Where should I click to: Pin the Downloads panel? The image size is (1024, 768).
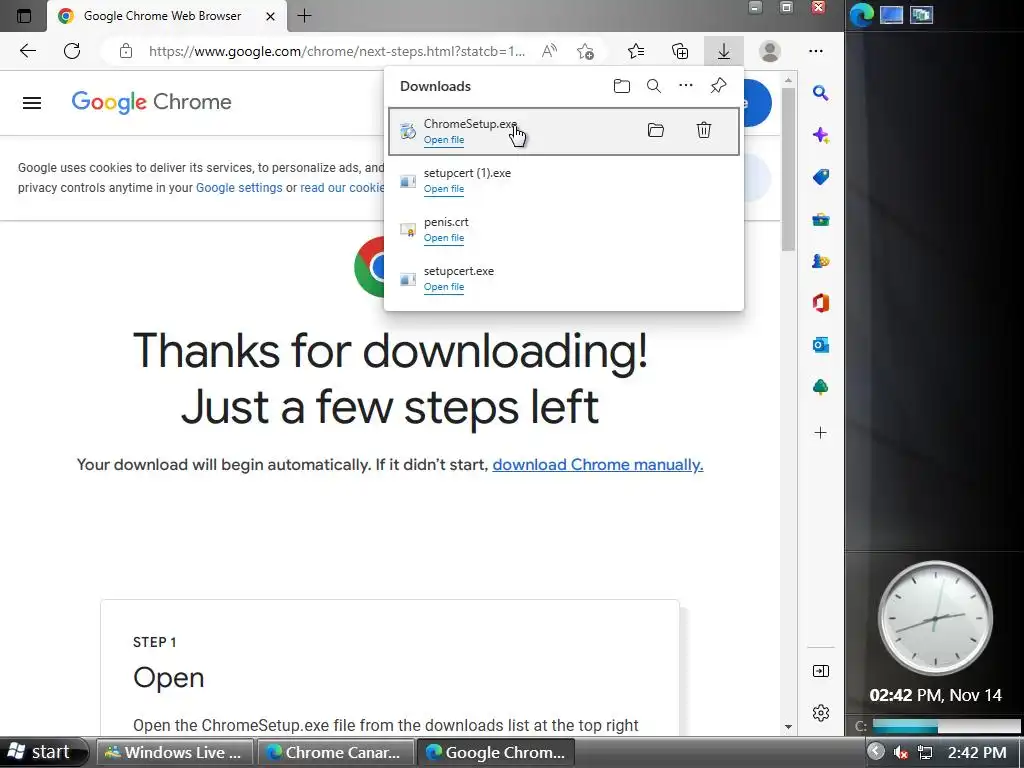[x=718, y=86]
